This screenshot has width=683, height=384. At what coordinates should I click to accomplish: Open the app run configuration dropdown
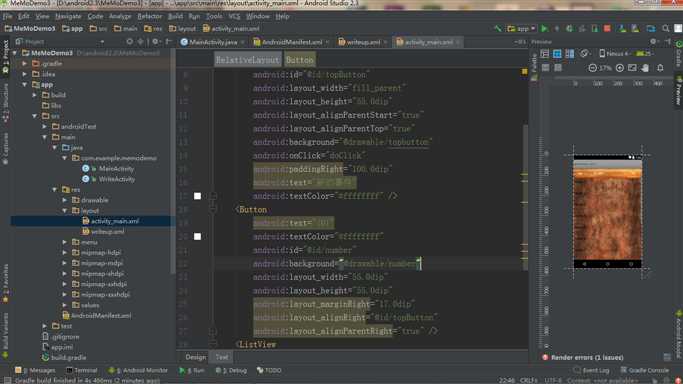[x=521, y=29]
